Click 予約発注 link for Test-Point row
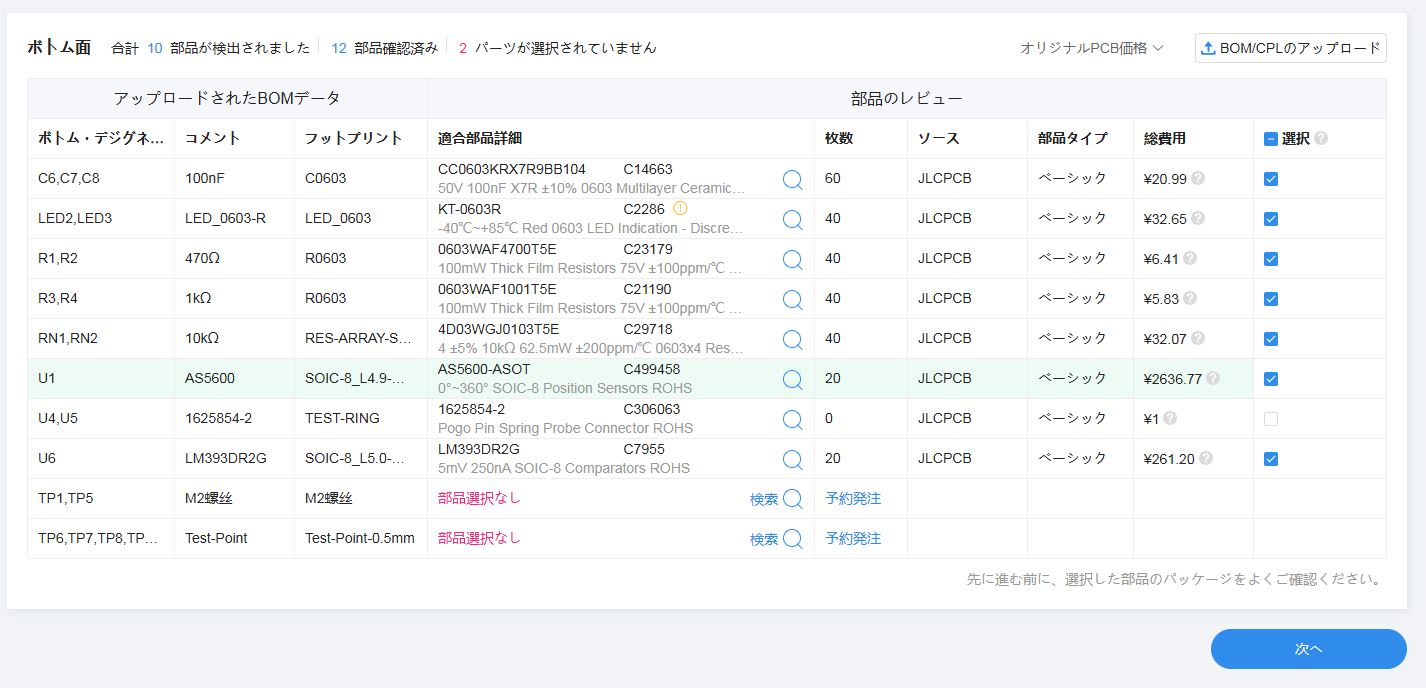This screenshot has width=1426, height=688. pos(853,538)
